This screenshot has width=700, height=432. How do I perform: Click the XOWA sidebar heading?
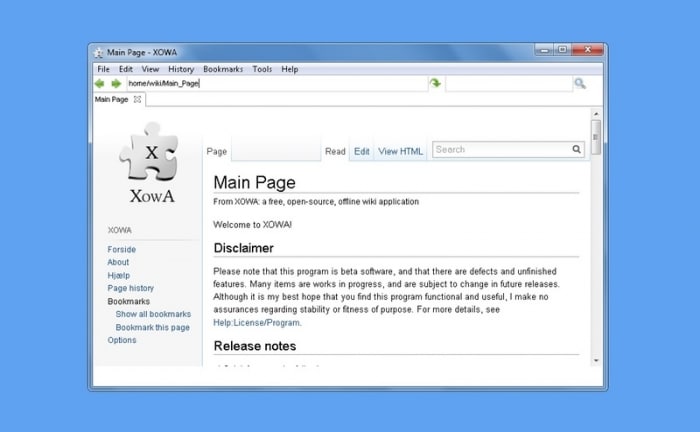pos(120,230)
